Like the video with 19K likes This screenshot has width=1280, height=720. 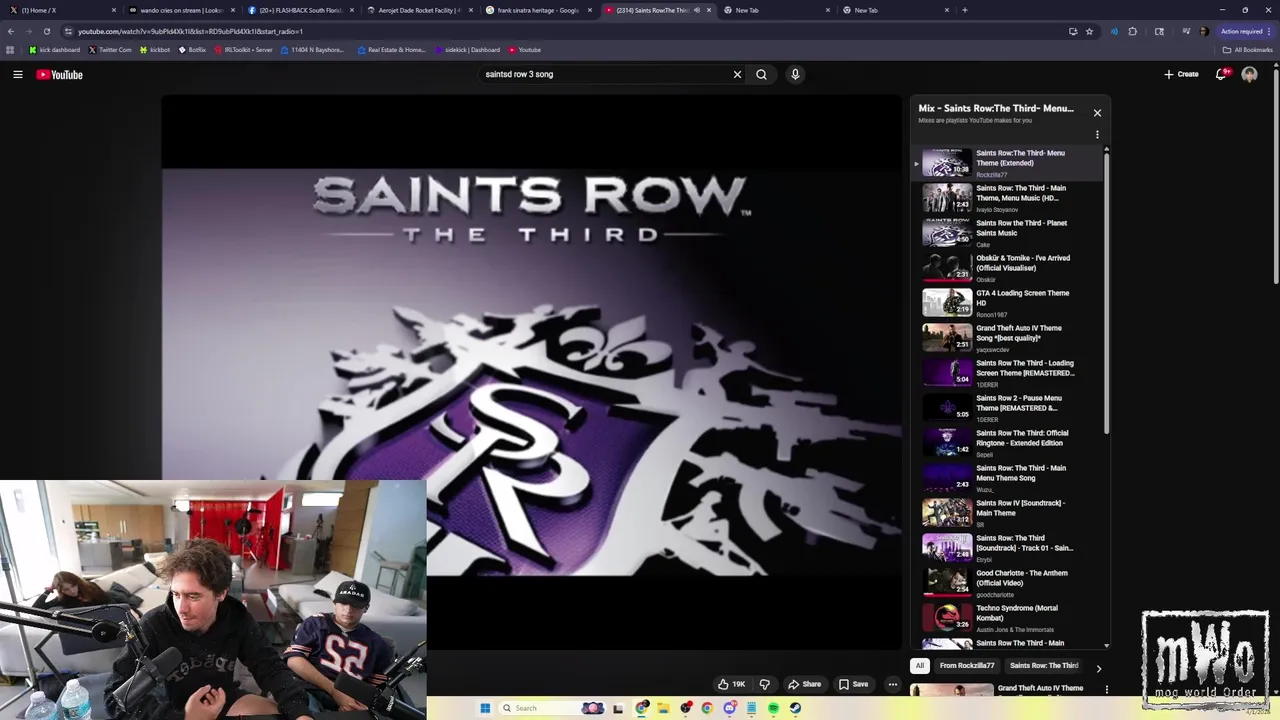[x=731, y=684]
